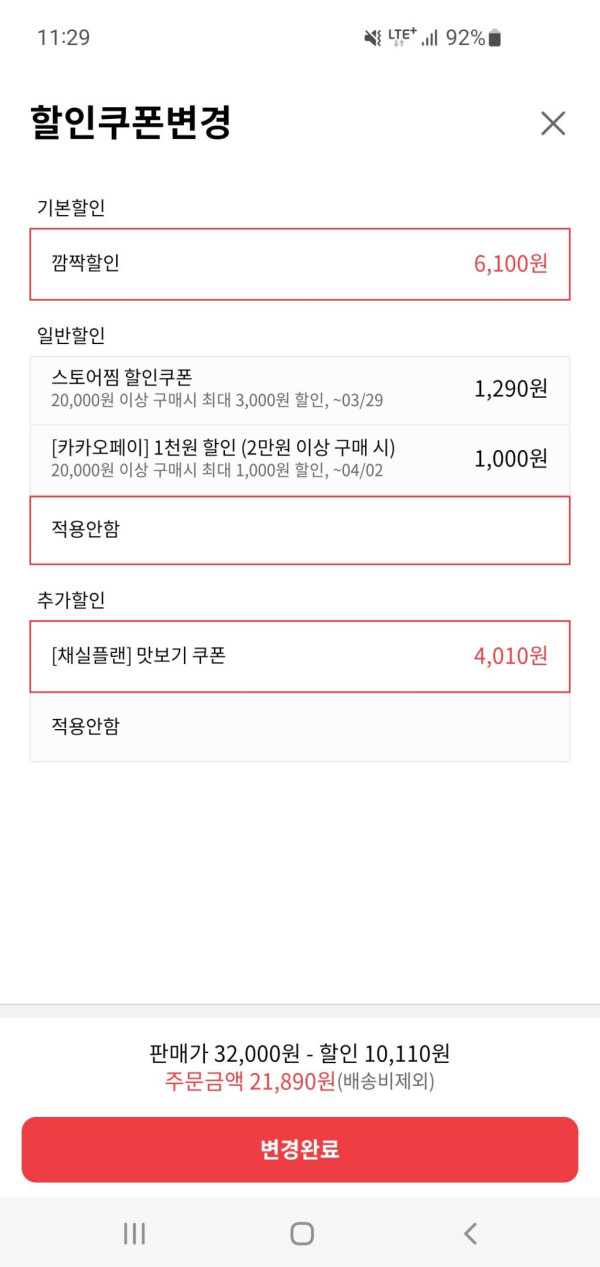Tap the 4,010원 맛보기 쿠폰 amount
600x1267 pixels.
click(x=510, y=656)
